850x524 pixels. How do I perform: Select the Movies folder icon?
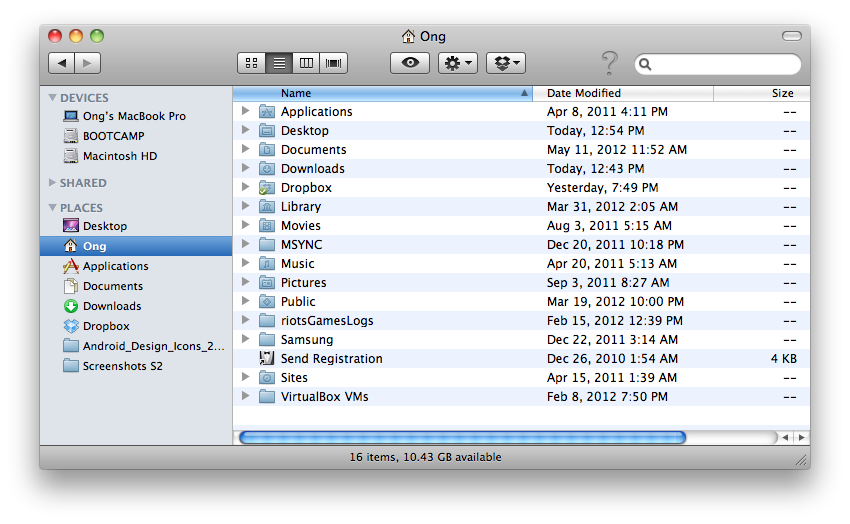pyautogui.click(x=267, y=225)
